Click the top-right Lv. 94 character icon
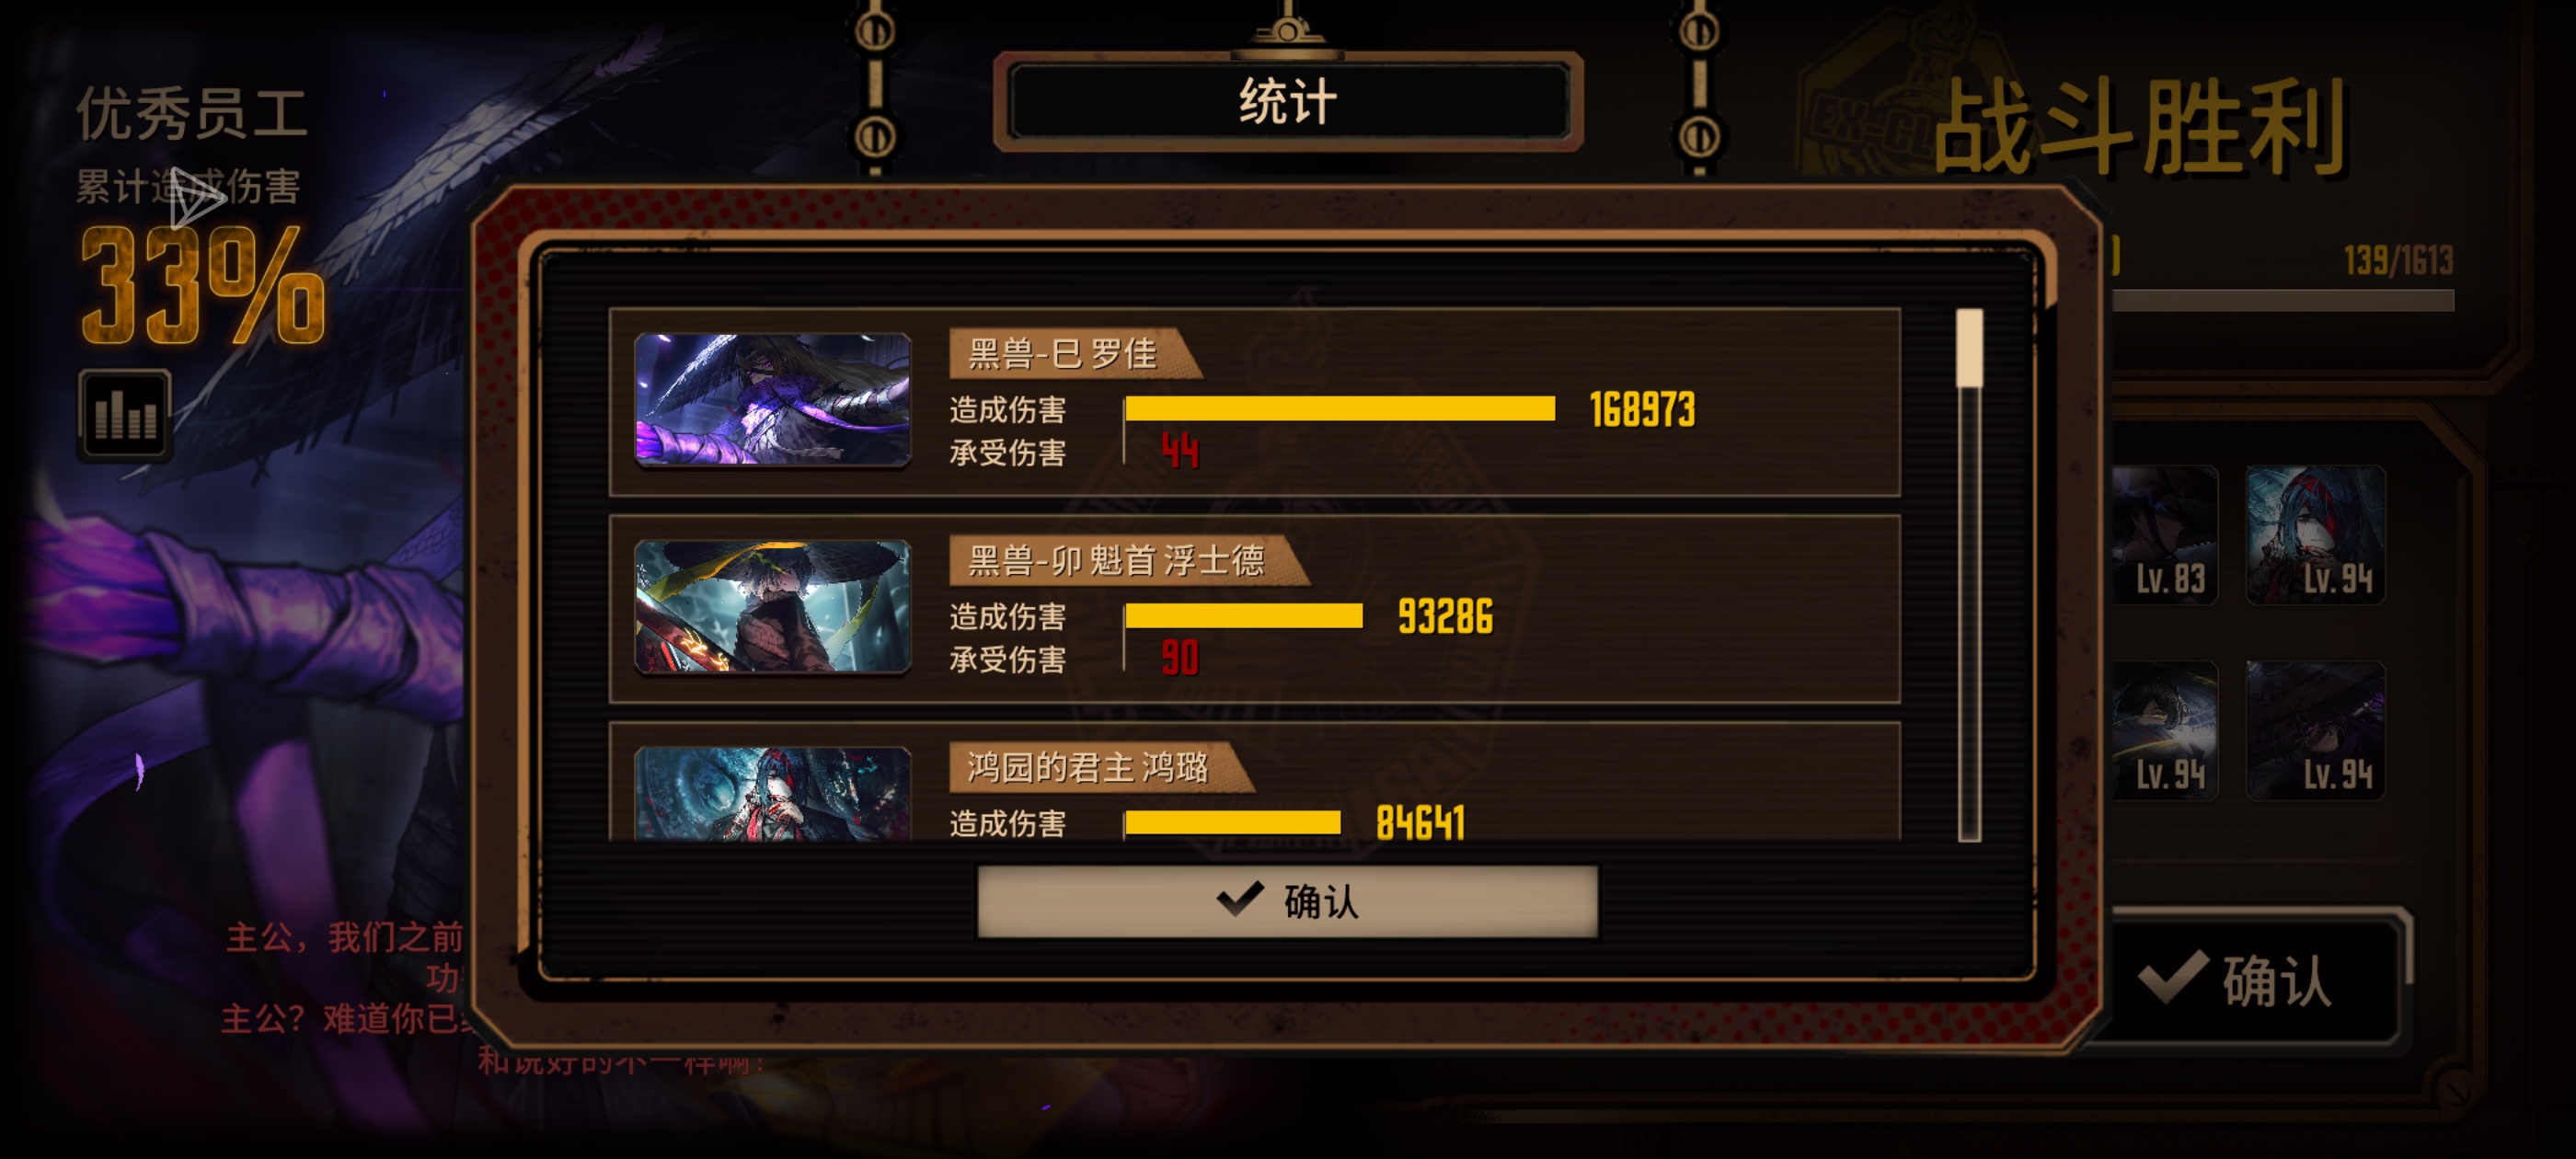Viewport: 2576px width, 1159px height. 2315,535
